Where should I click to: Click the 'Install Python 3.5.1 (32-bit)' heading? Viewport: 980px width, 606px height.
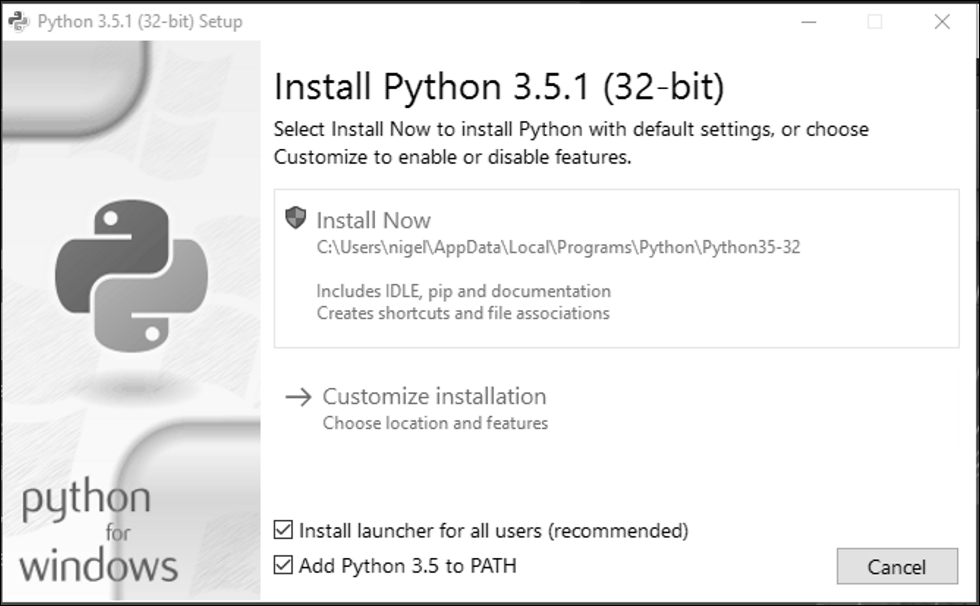pyautogui.click(x=498, y=87)
